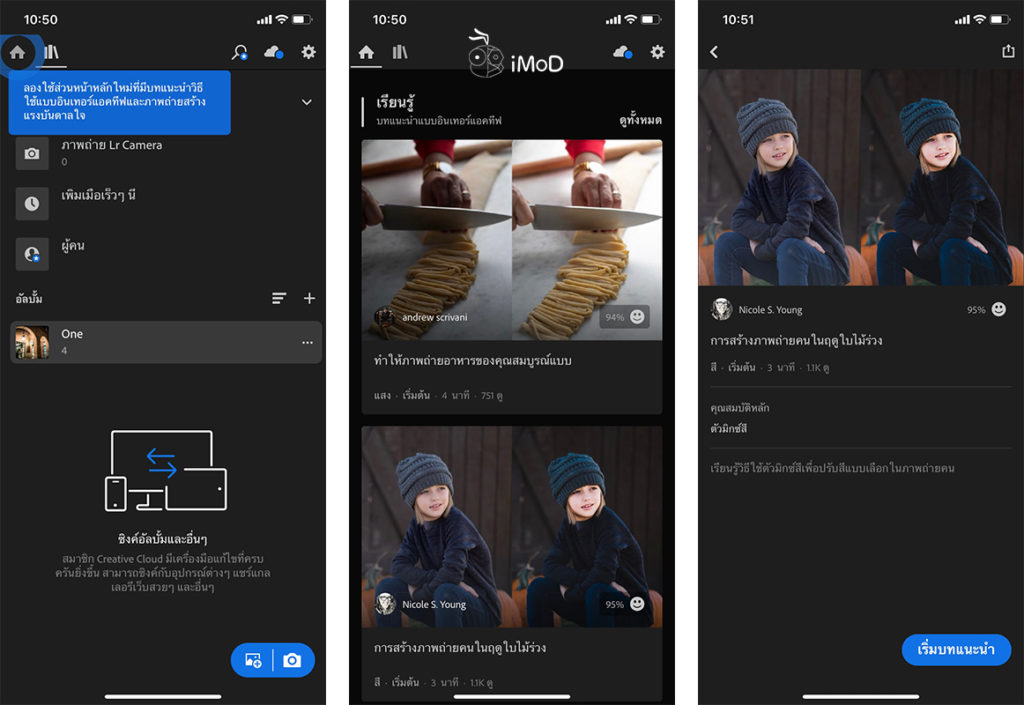
Task: Collapse the section using the down chevron
Action: (x=308, y=101)
